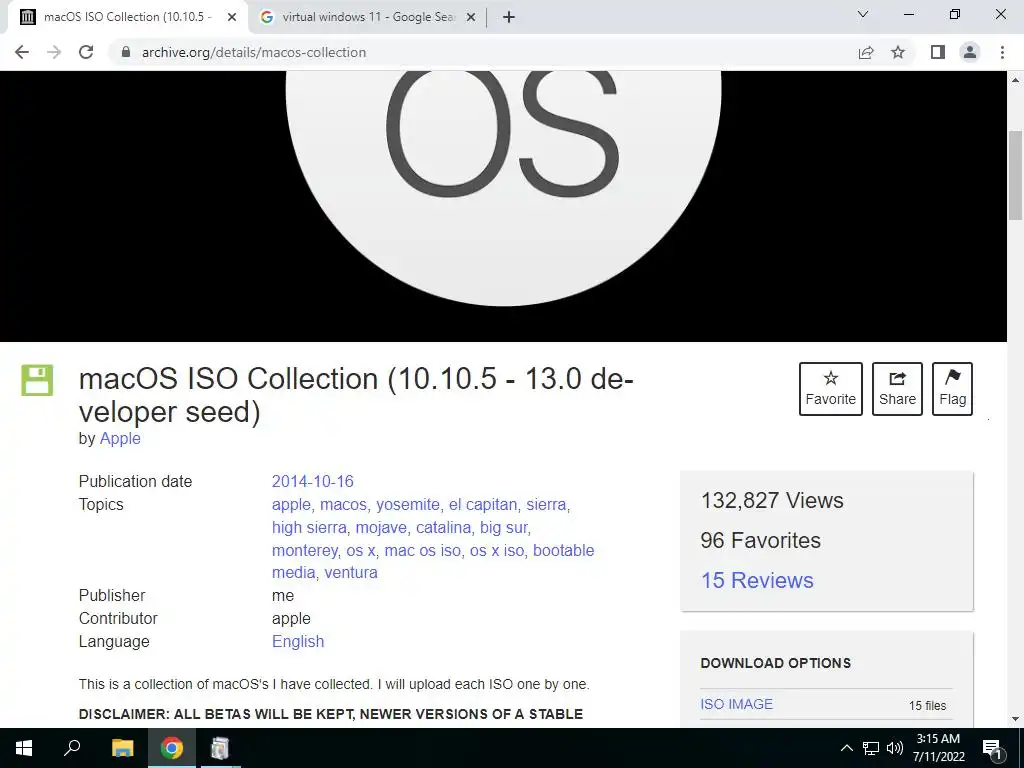
Task: Select the macOS ISO Collection tab
Action: click(x=127, y=17)
